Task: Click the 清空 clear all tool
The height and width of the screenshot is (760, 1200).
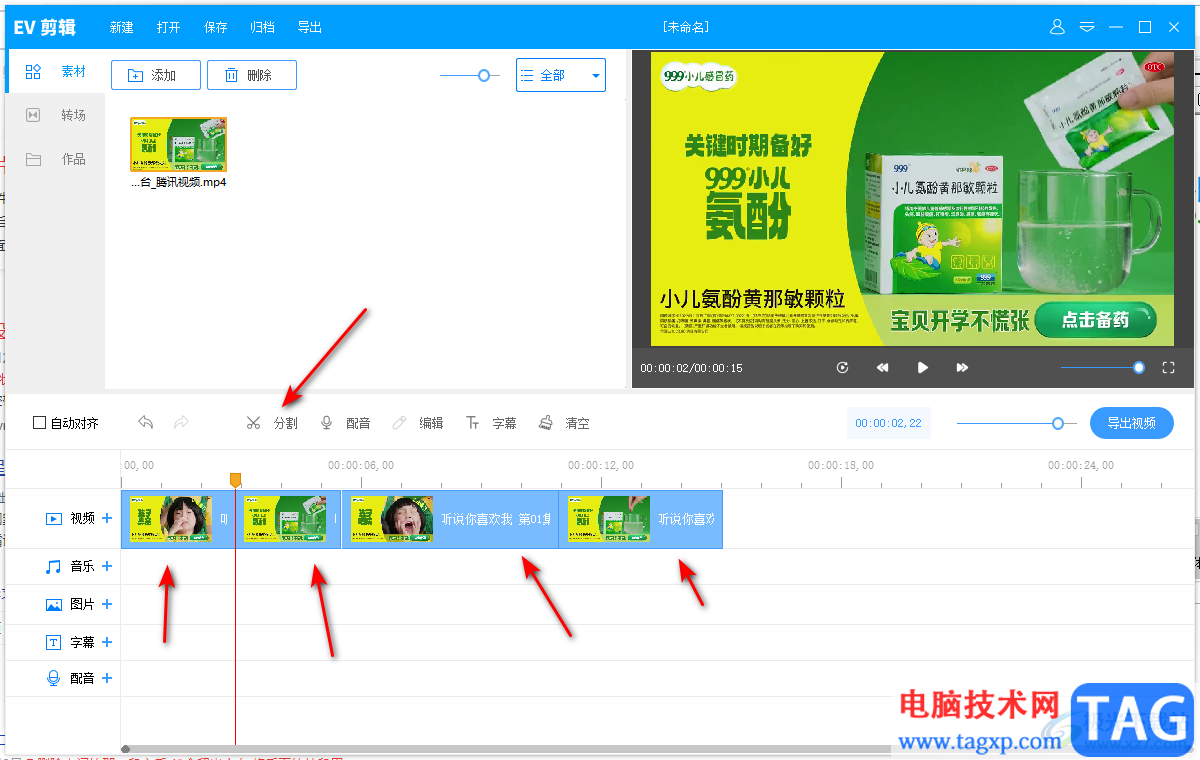Action: coord(564,423)
